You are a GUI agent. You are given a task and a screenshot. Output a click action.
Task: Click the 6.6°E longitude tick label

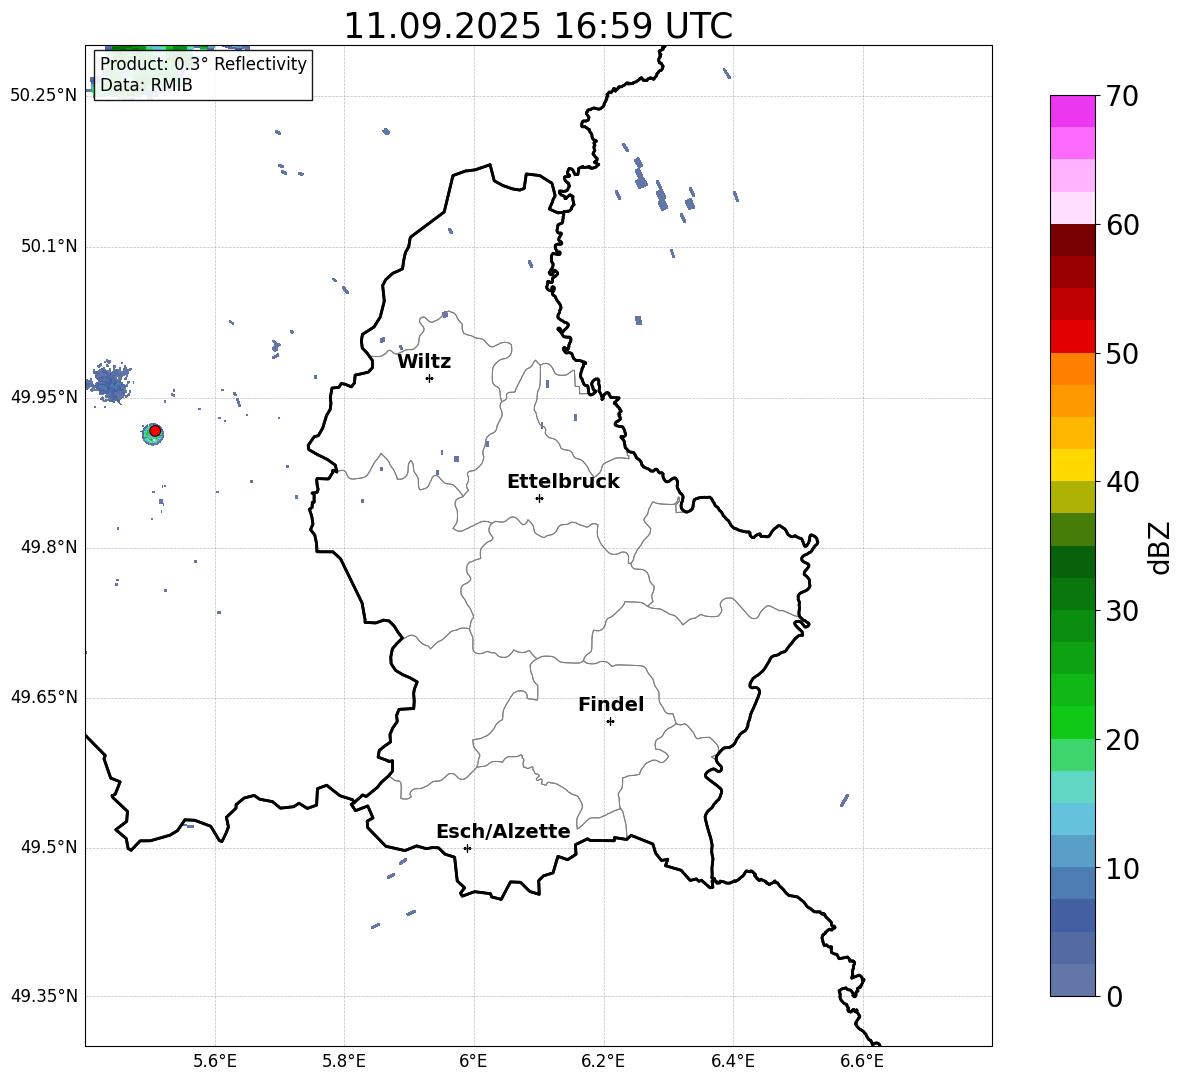click(862, 1061)
